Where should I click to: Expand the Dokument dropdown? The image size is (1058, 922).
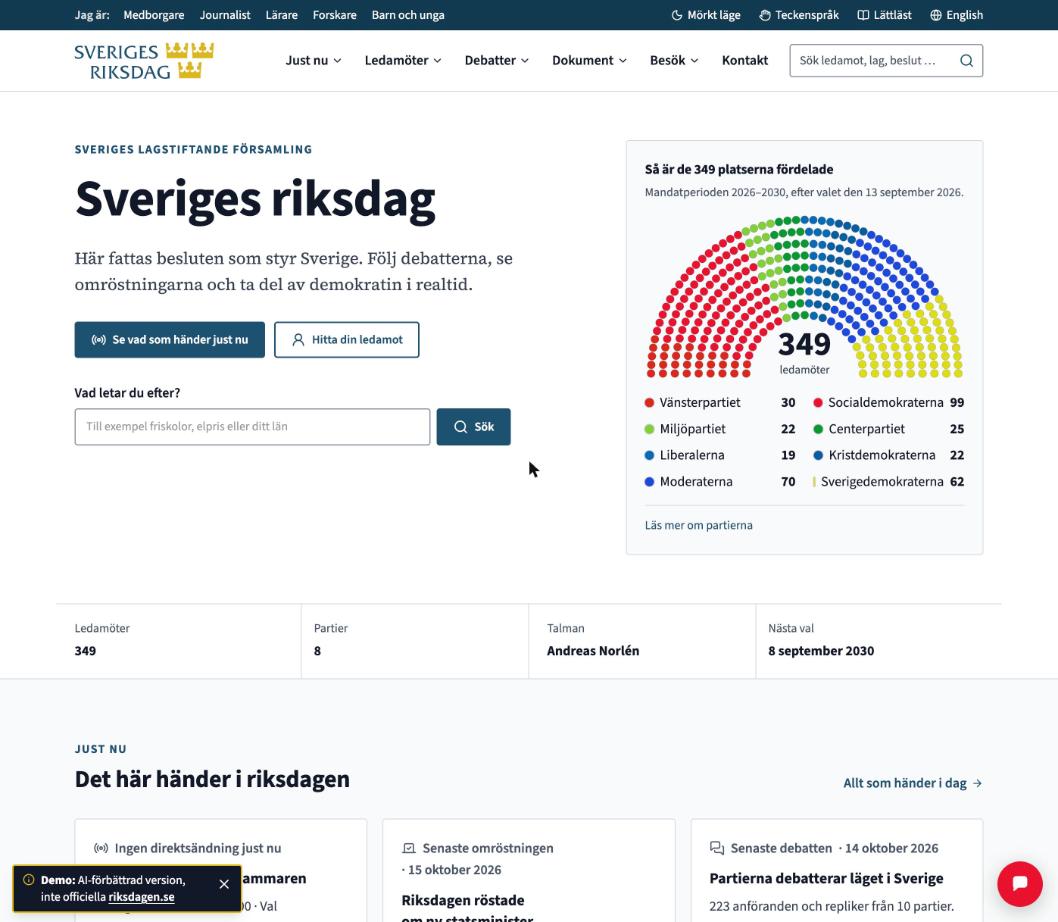(589, 61)
